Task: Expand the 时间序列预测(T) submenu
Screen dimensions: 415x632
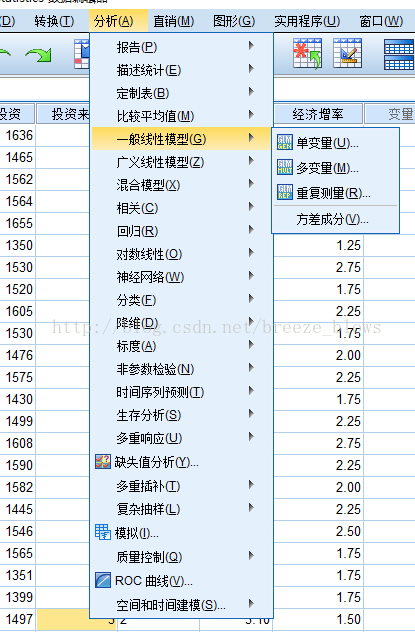Action: (x=182, y=392)
